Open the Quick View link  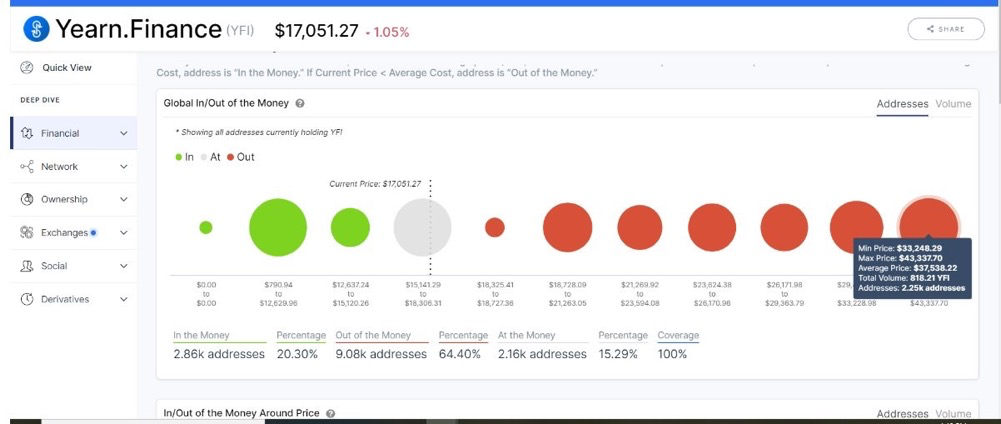(66, 67)
